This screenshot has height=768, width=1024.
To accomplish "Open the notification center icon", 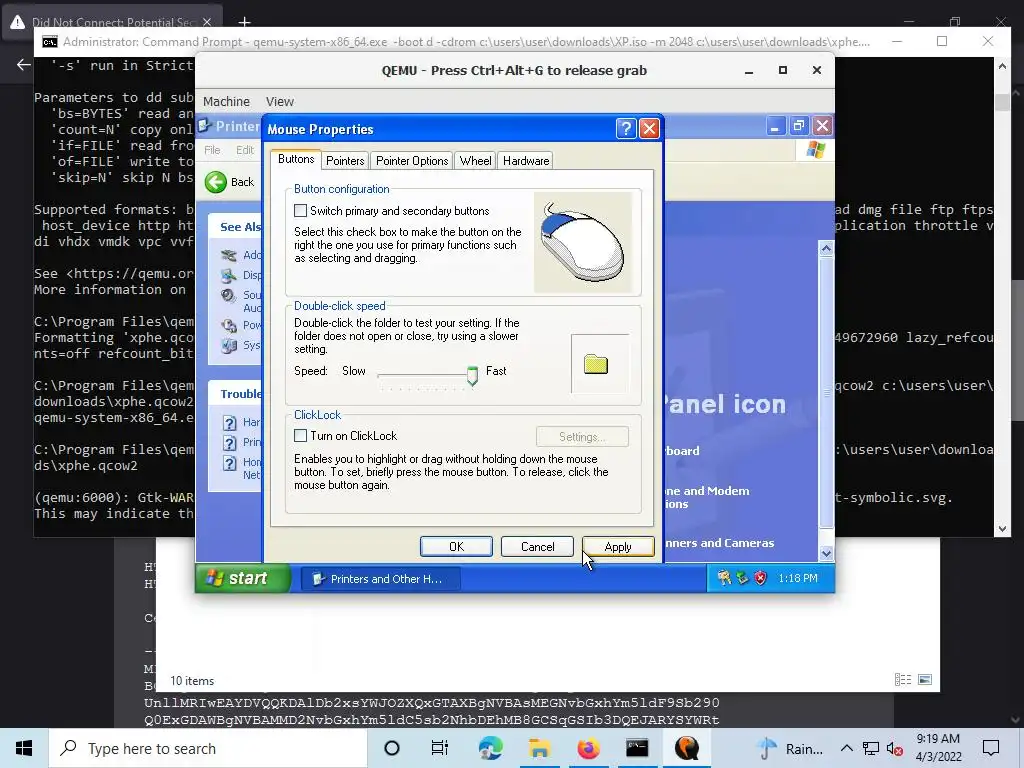I will 991,748.
